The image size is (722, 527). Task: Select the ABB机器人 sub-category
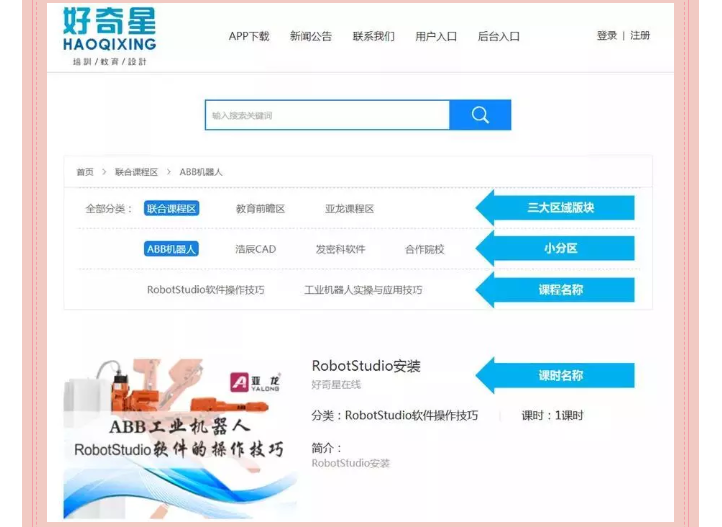(171, 249)
